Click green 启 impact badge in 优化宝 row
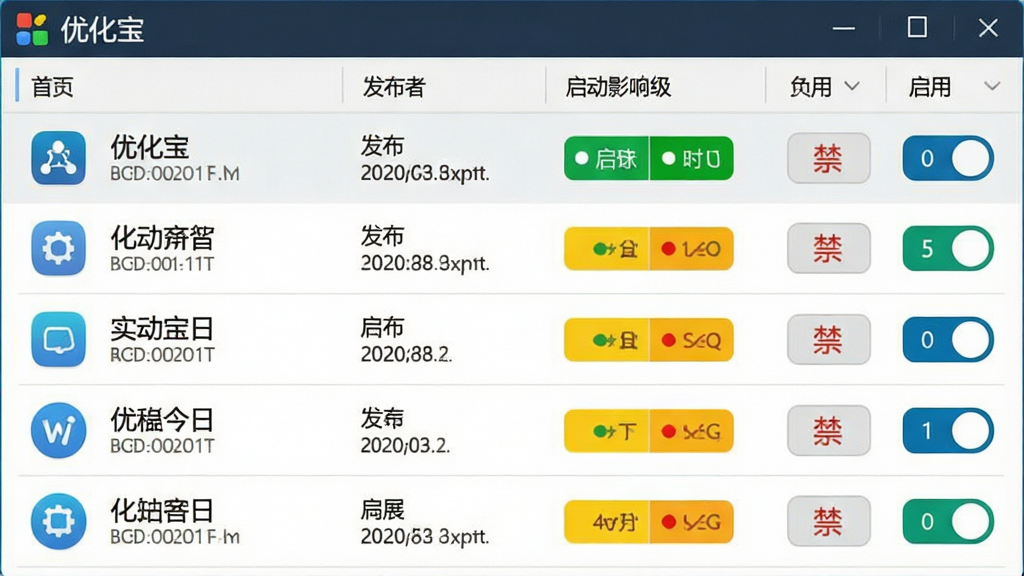Viewport: 1024px width, 576px height. (x=606, y=158)
